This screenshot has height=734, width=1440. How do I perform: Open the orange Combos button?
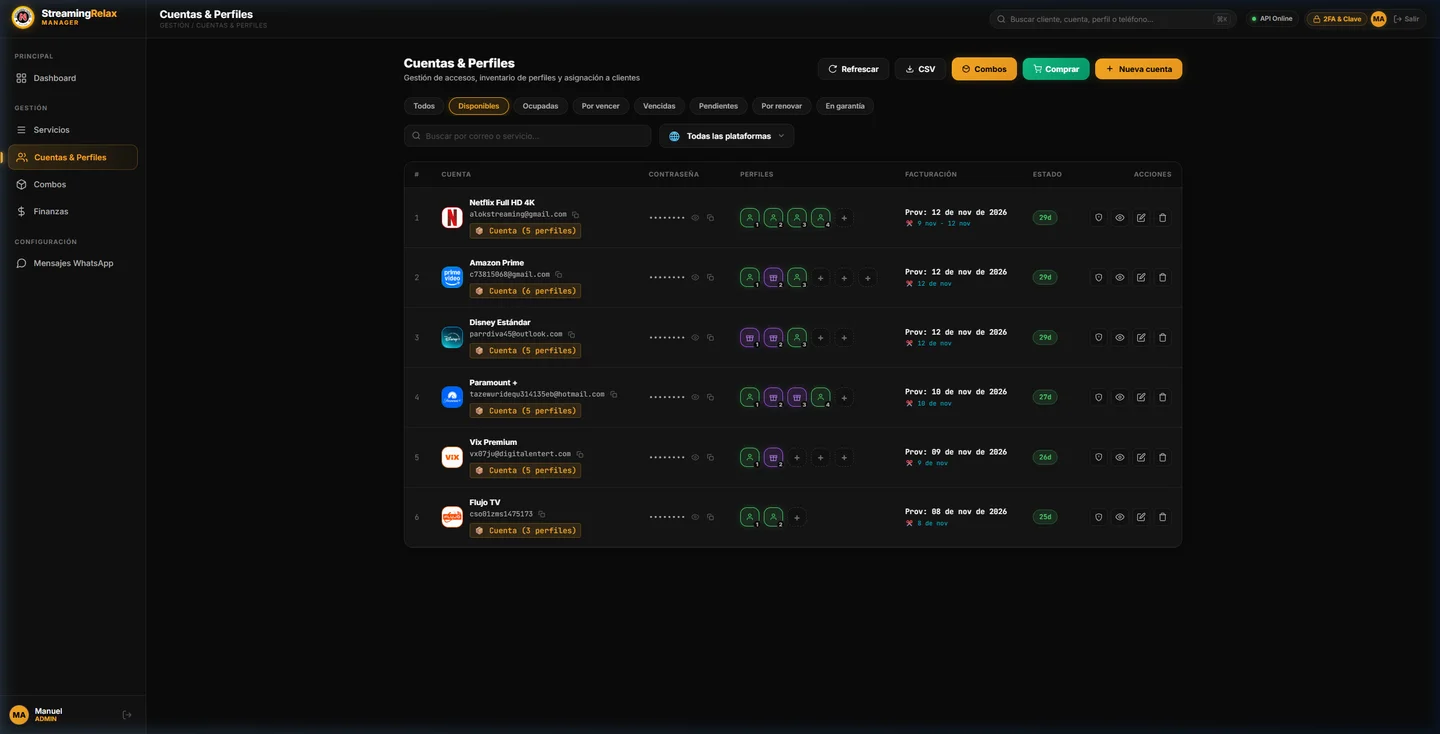click(x=984, y=69)
